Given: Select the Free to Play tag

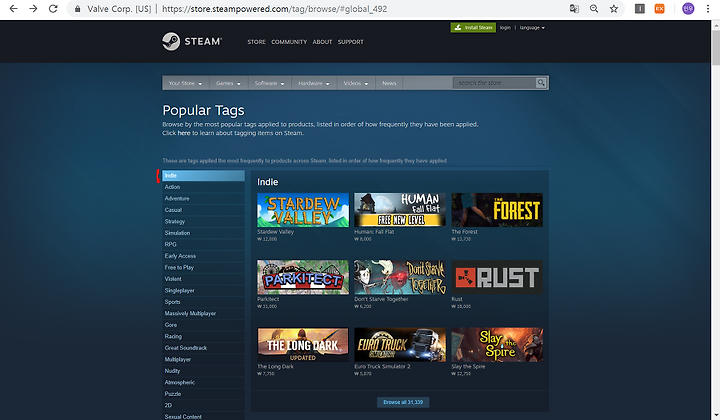Looking at the screenshot, I should click(x=203, y=267).
